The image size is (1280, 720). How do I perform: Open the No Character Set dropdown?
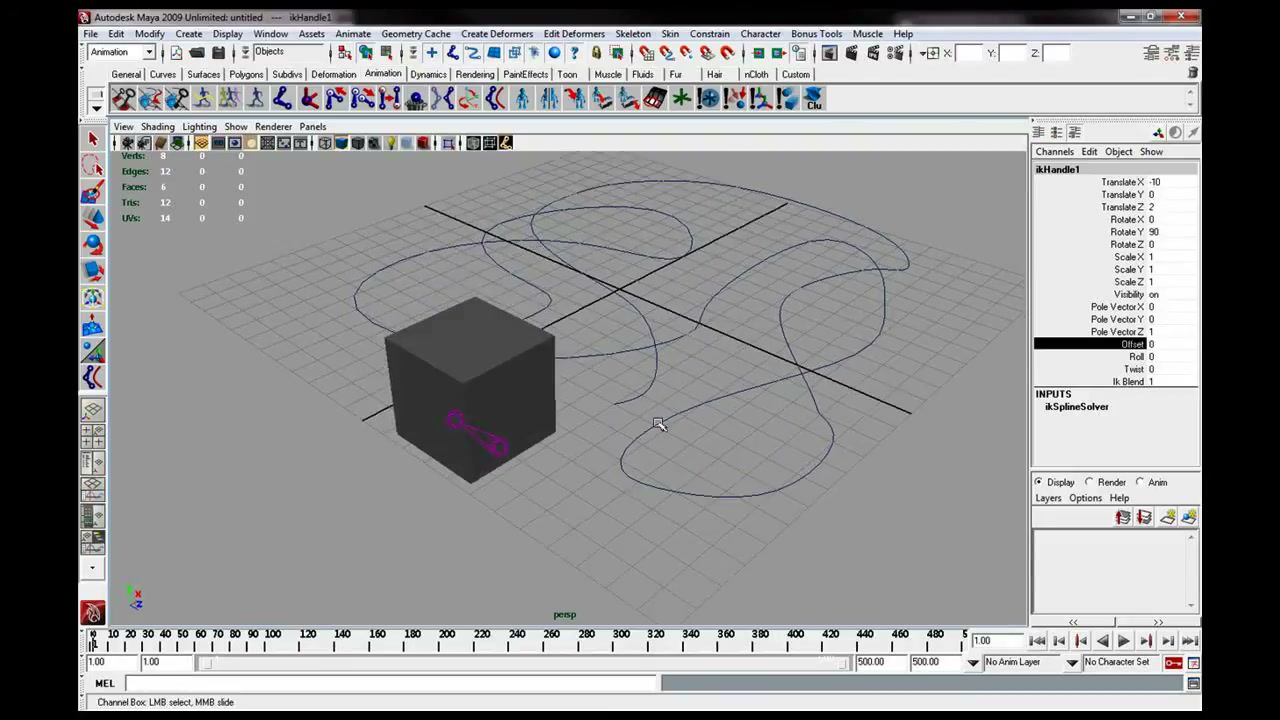1072,662
